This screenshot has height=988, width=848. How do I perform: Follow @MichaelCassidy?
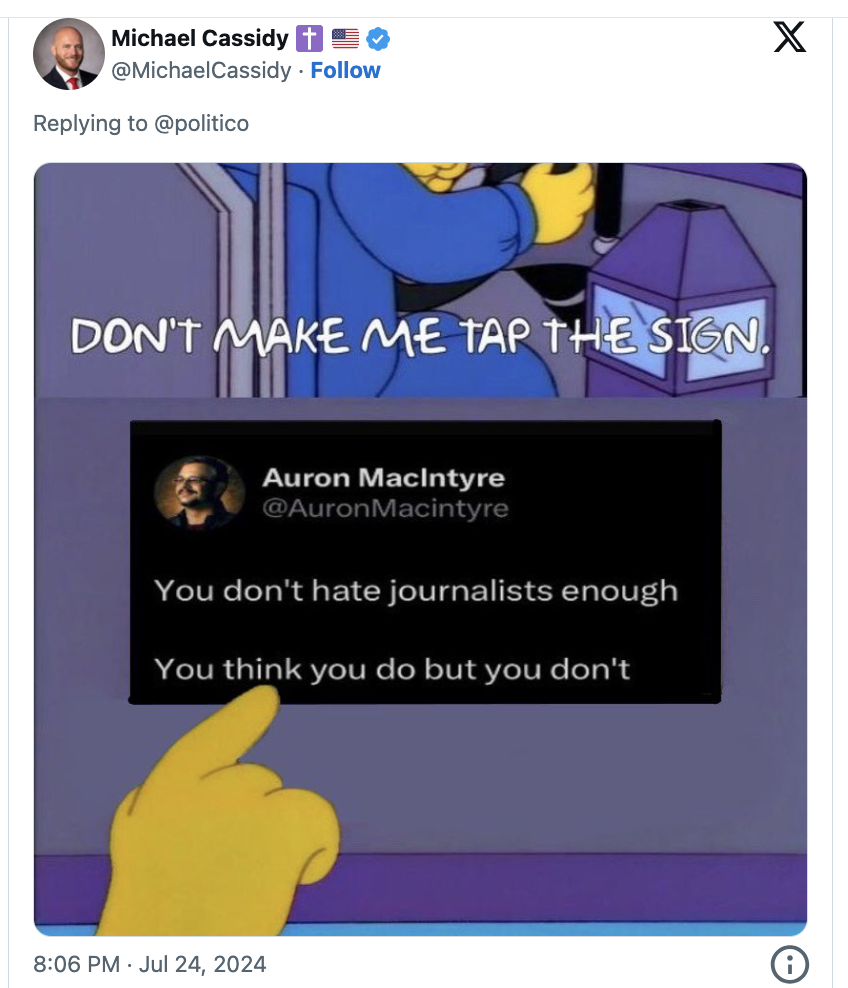click(345, 70)
